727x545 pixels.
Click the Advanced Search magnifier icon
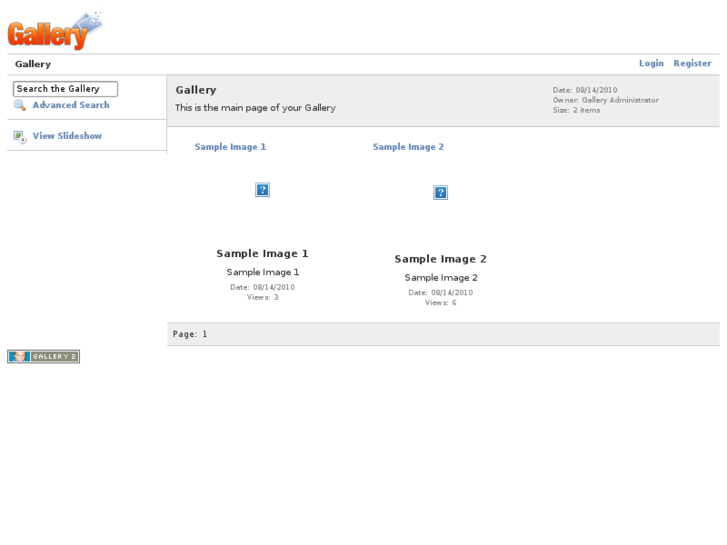19,105
